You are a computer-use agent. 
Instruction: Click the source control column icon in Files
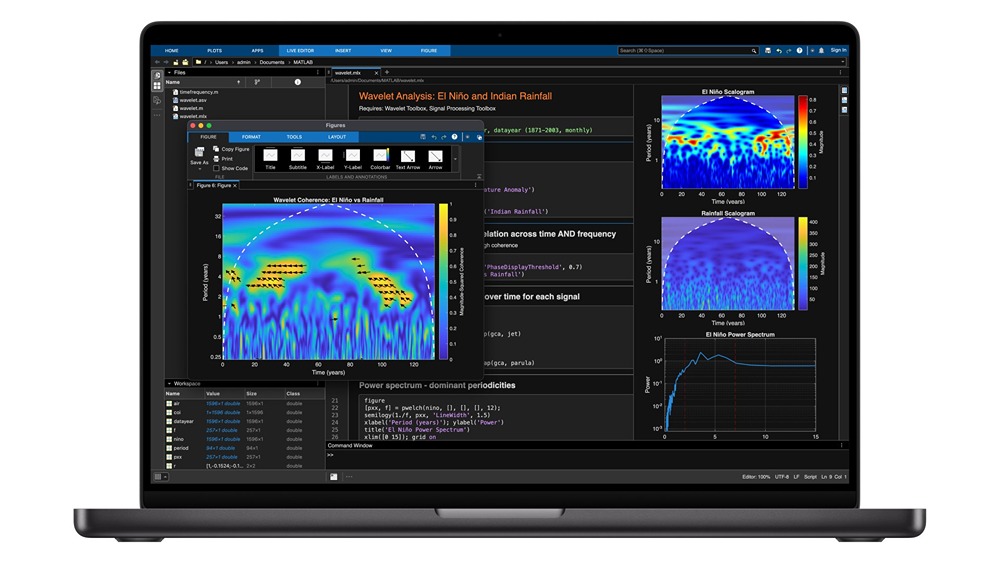[257, 82]
